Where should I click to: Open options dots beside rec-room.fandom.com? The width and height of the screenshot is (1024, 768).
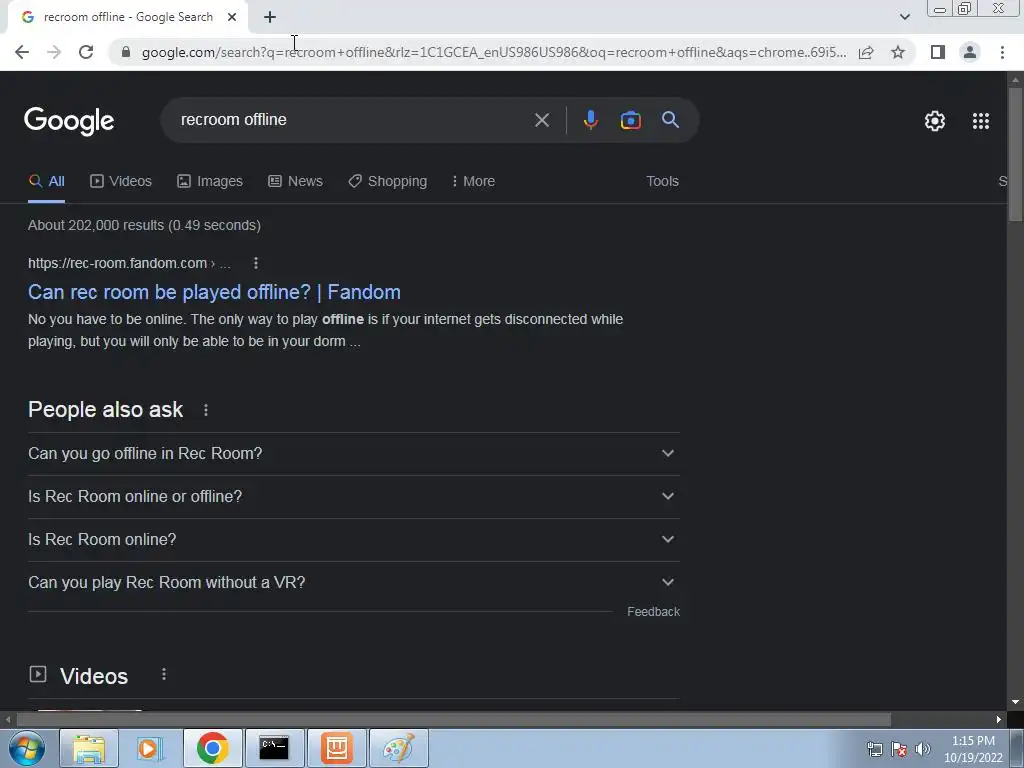coord(255,263)
